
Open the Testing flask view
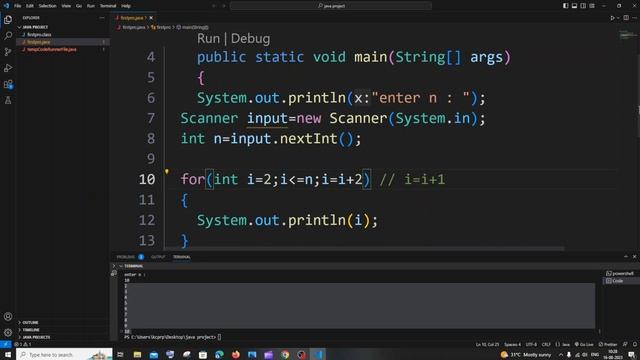(x=8, y=100)
